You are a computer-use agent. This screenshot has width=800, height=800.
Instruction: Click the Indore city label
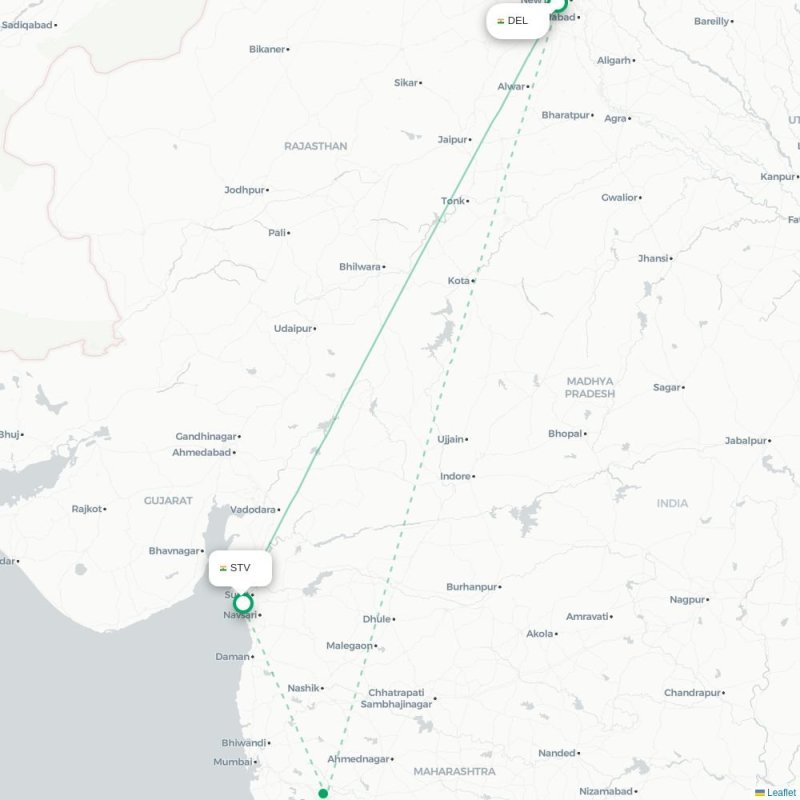455,476
